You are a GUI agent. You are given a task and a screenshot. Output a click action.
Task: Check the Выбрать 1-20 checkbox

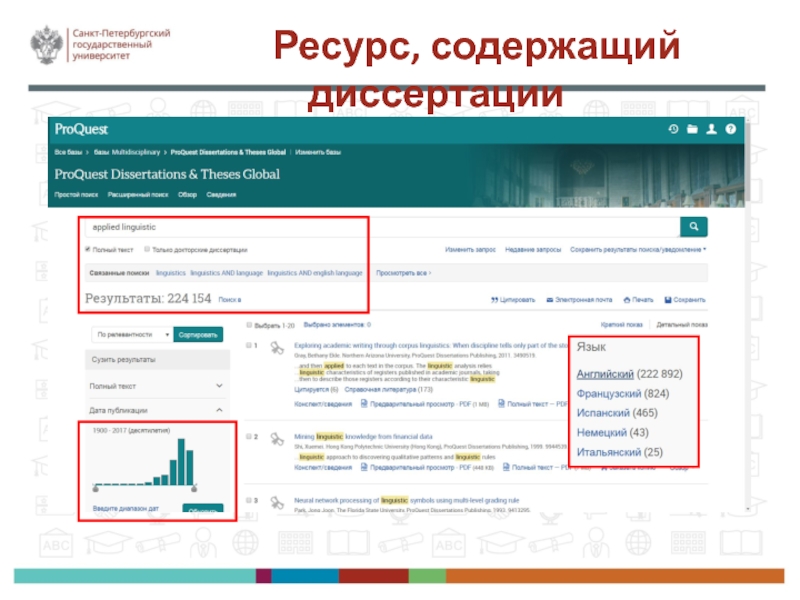[x=249, y=325]
